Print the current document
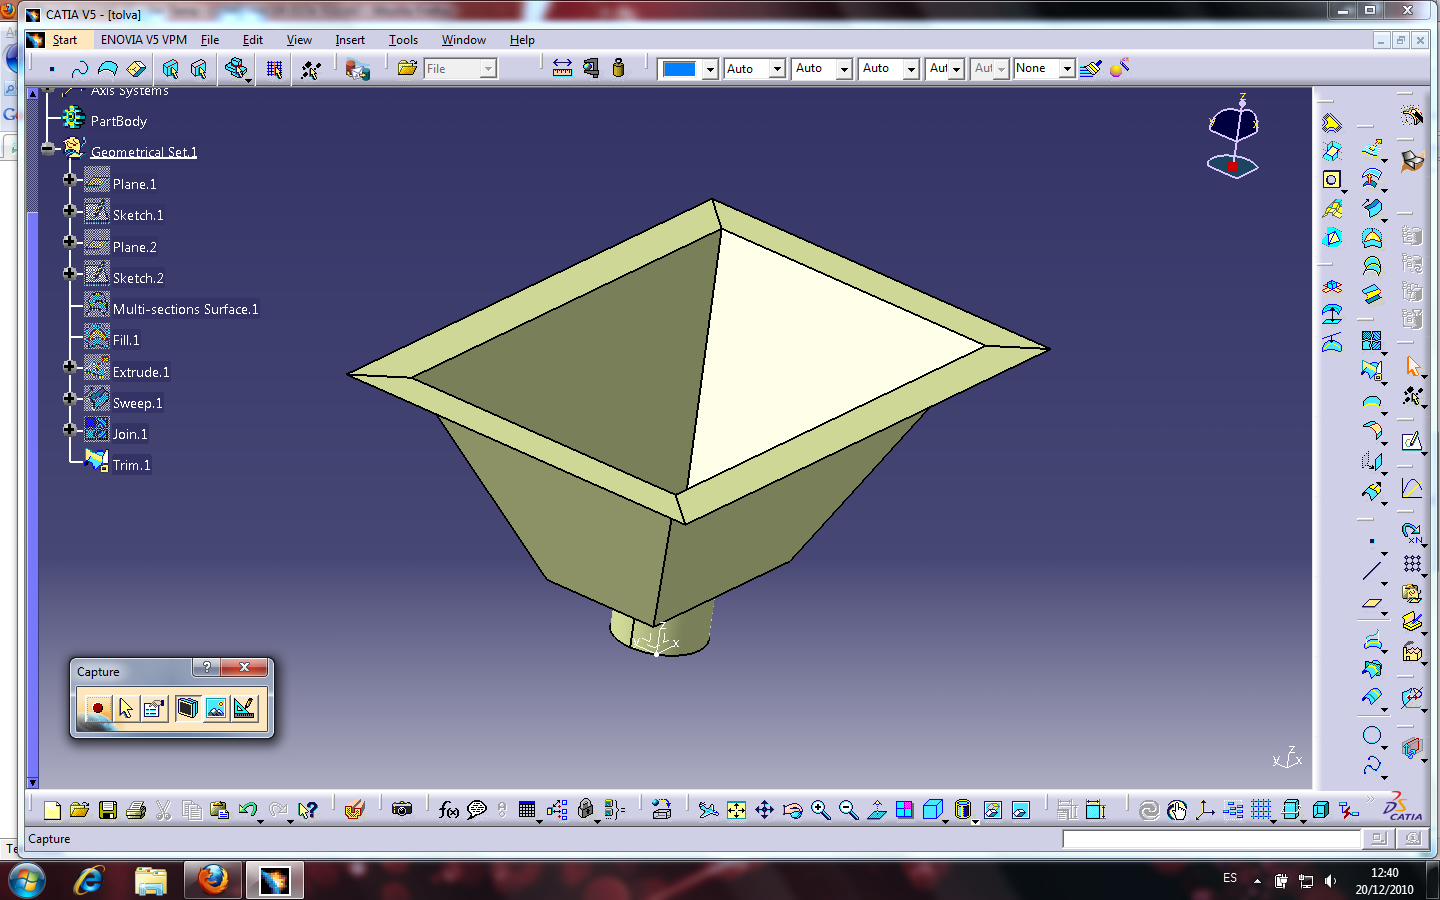1440x900 pixels. pos(136,810)
